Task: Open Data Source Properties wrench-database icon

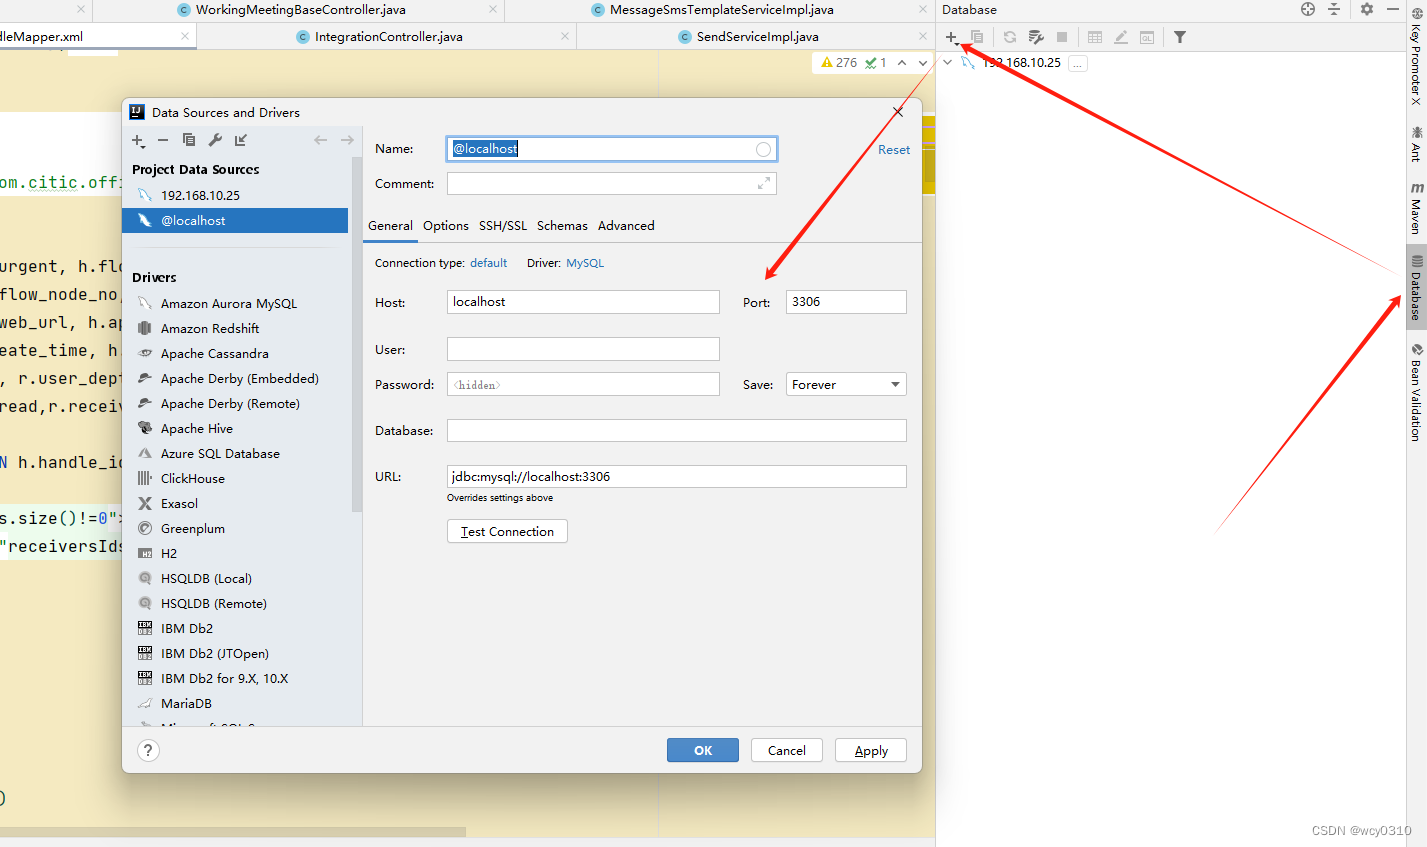Action: [1036, 37]
